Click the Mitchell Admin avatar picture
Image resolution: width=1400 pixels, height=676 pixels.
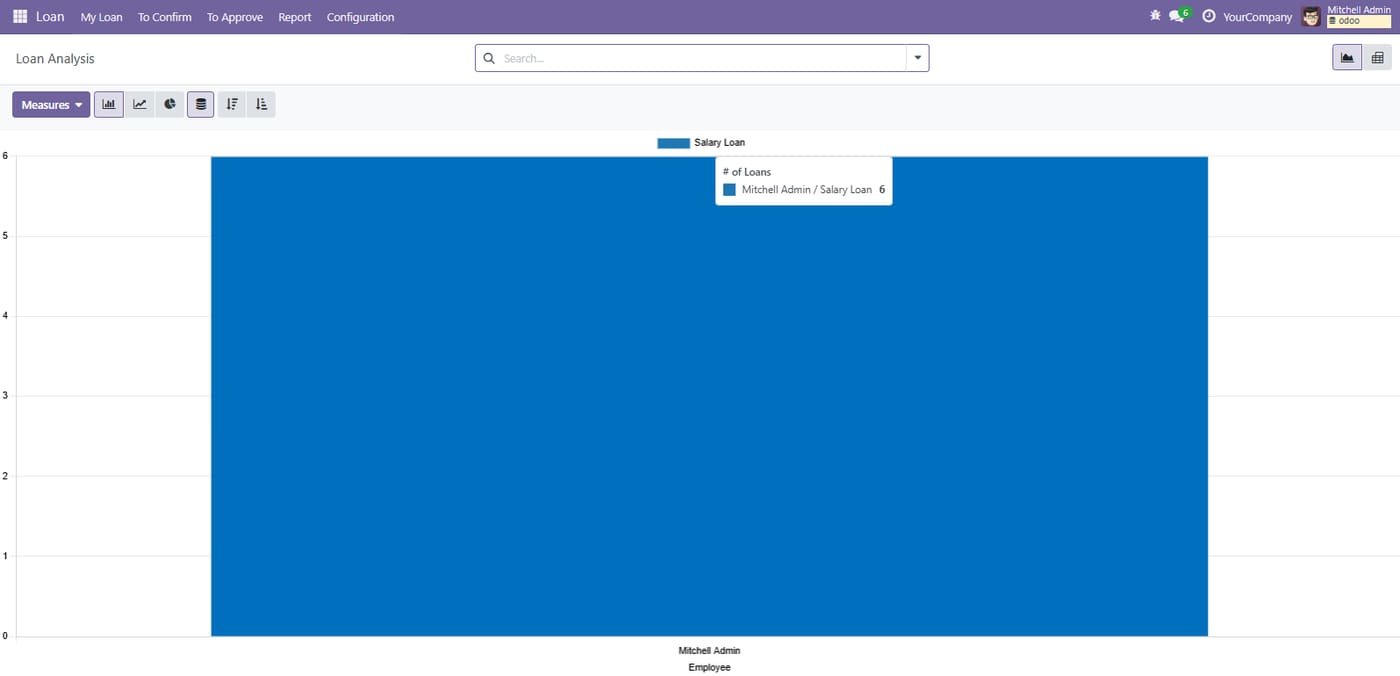coord(1311,16)
